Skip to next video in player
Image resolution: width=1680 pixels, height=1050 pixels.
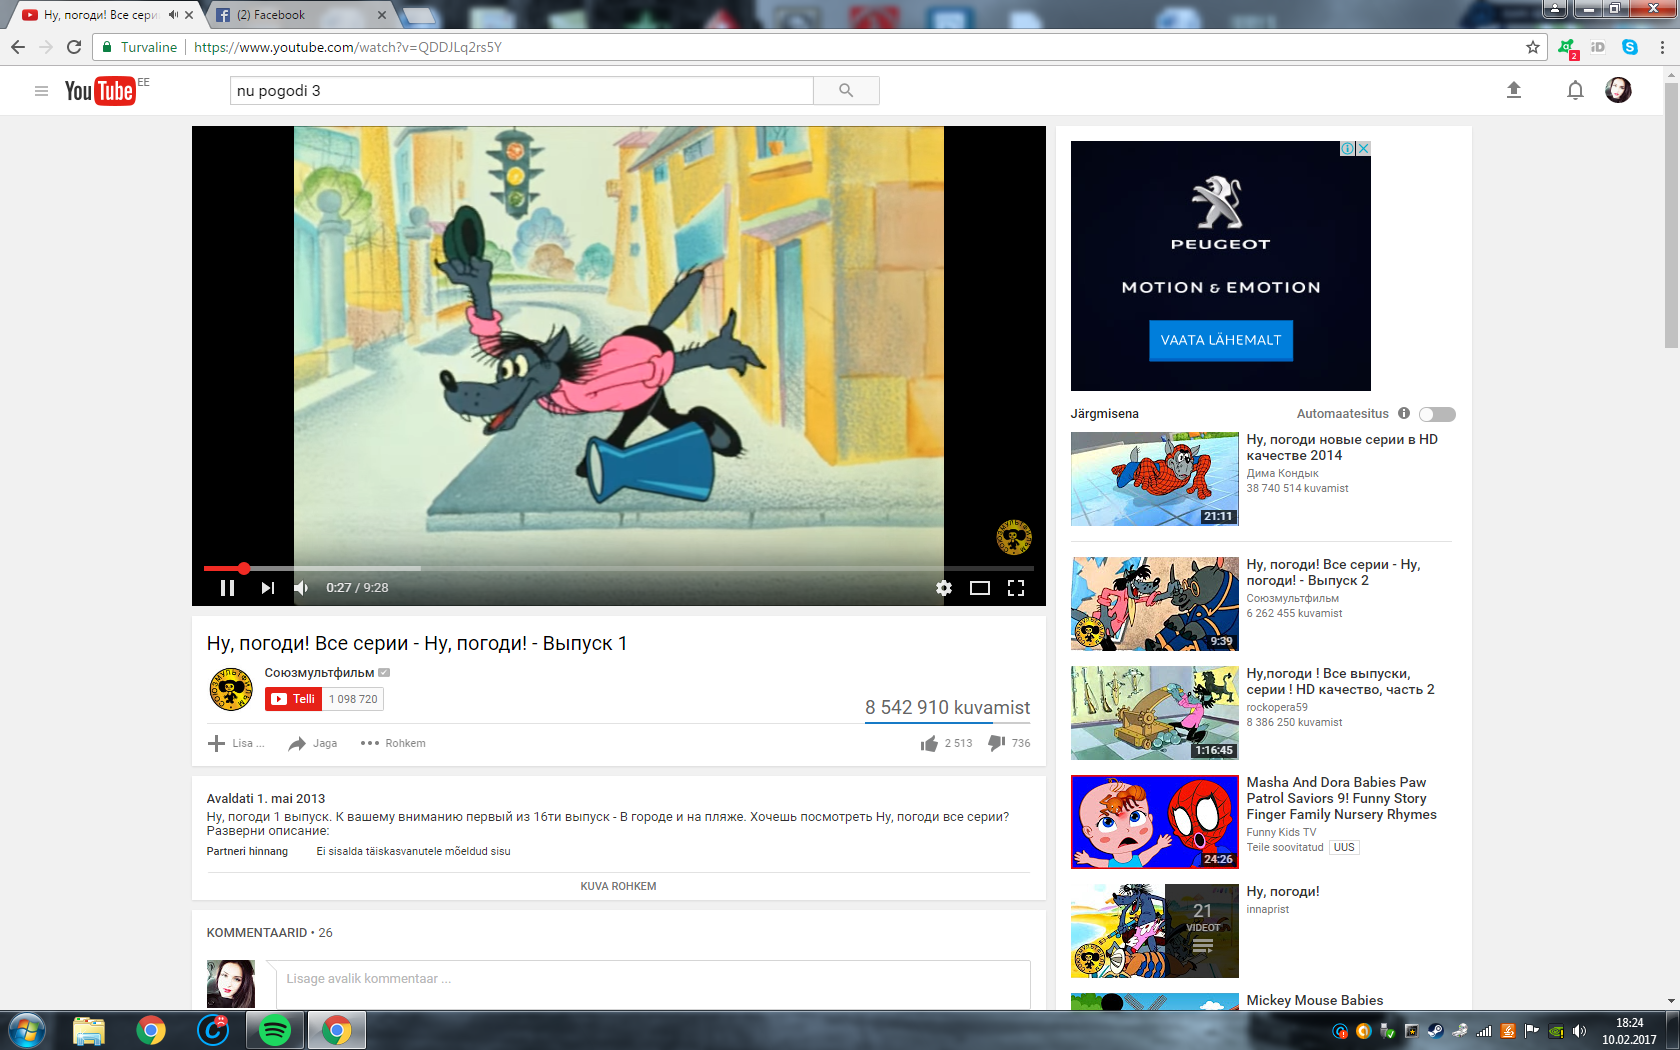coord(267,588)
